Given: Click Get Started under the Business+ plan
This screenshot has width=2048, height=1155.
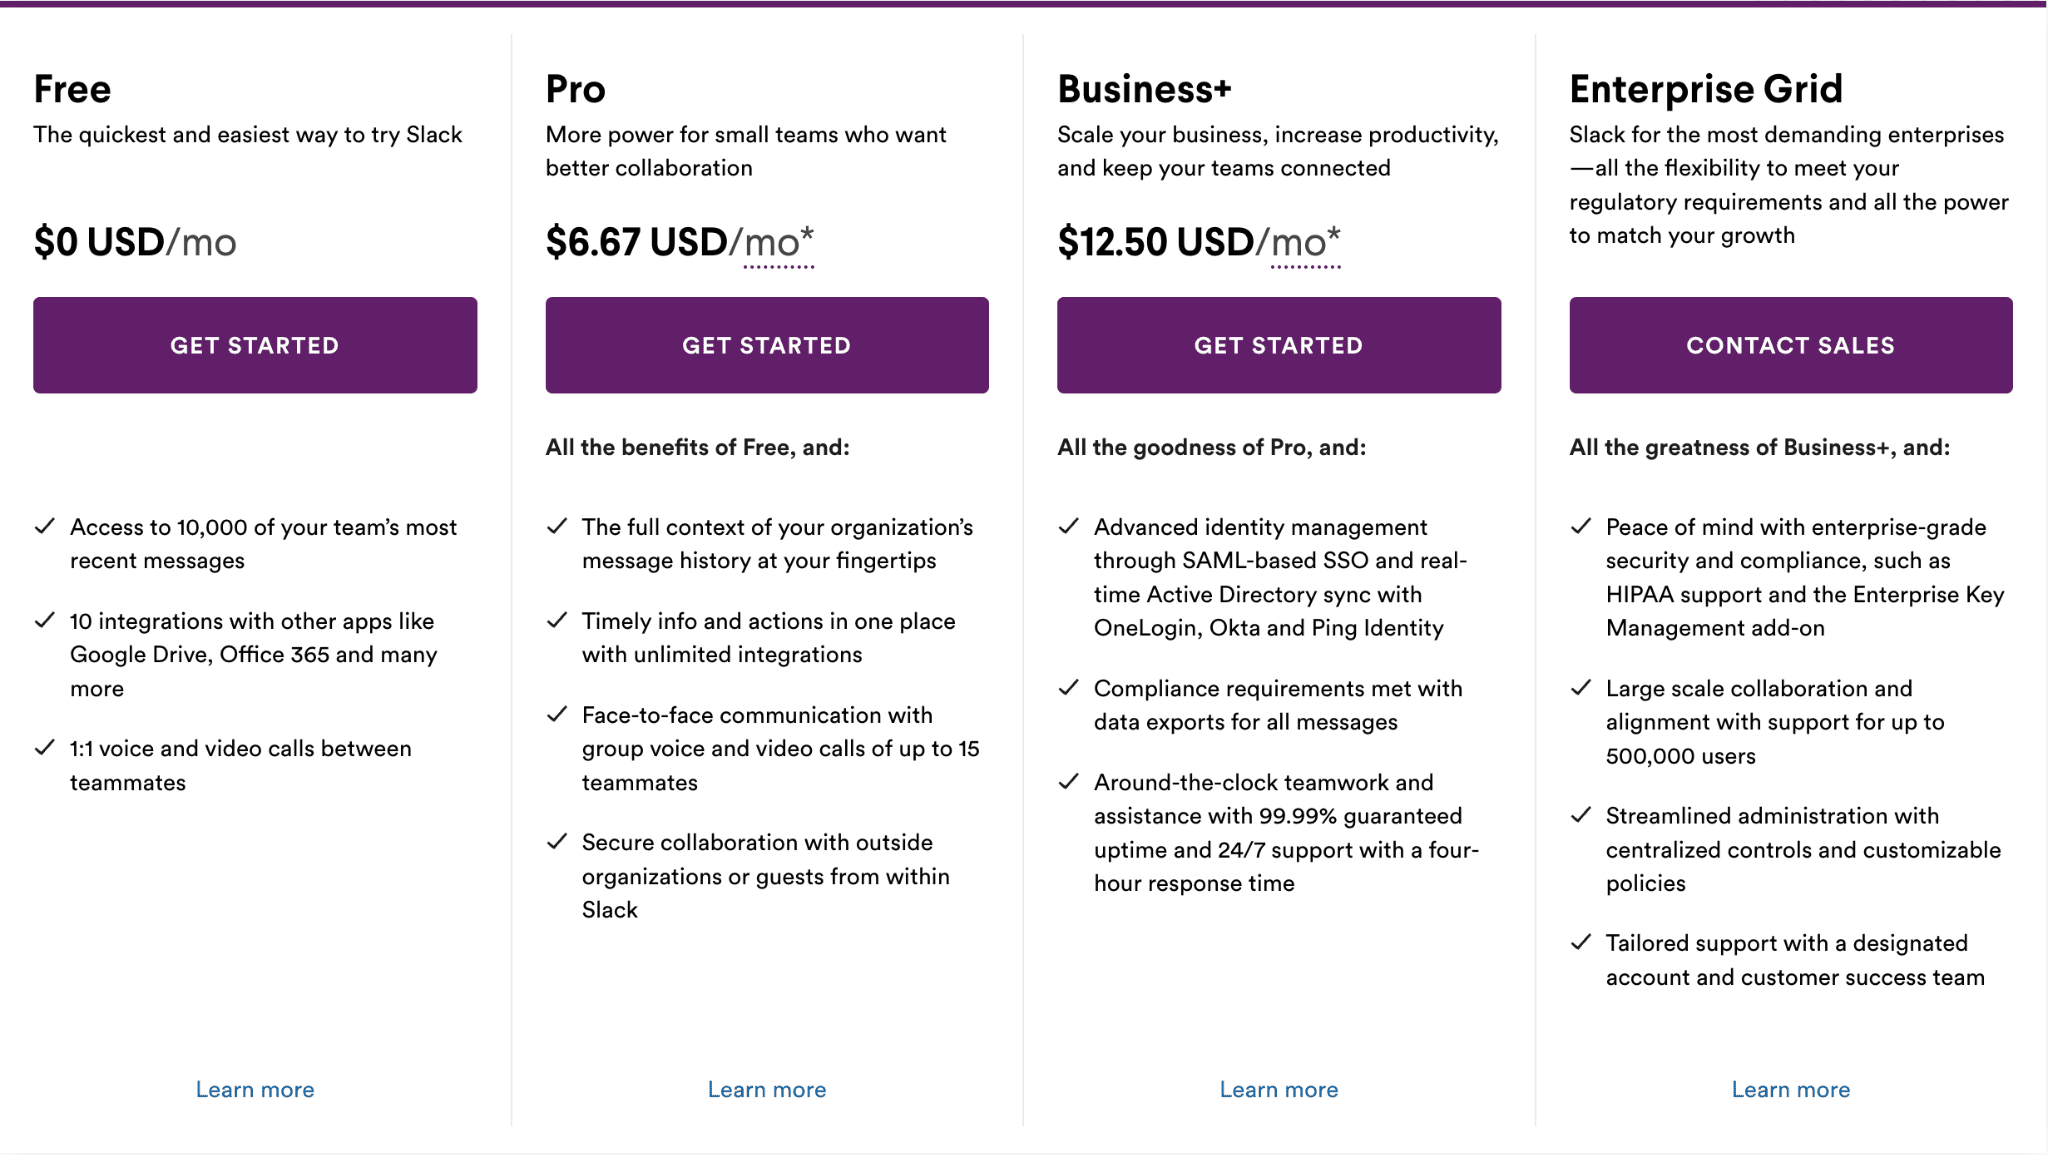Looking at the screenshot, I should click(x=1278, y=344).
